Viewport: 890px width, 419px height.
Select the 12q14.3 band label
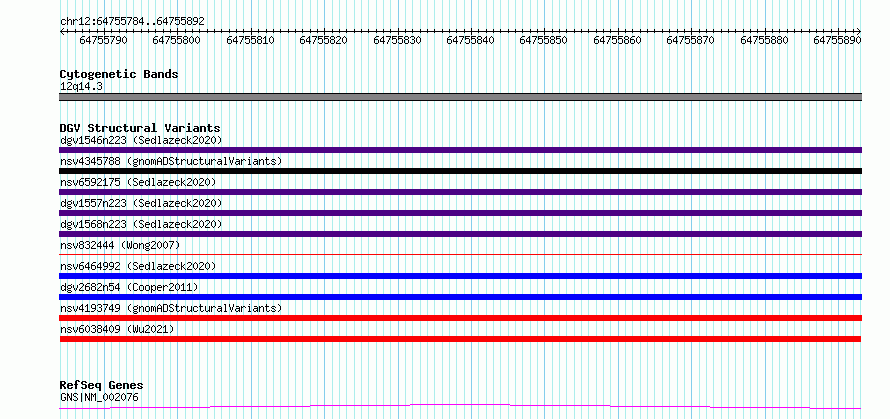(81, 87)
